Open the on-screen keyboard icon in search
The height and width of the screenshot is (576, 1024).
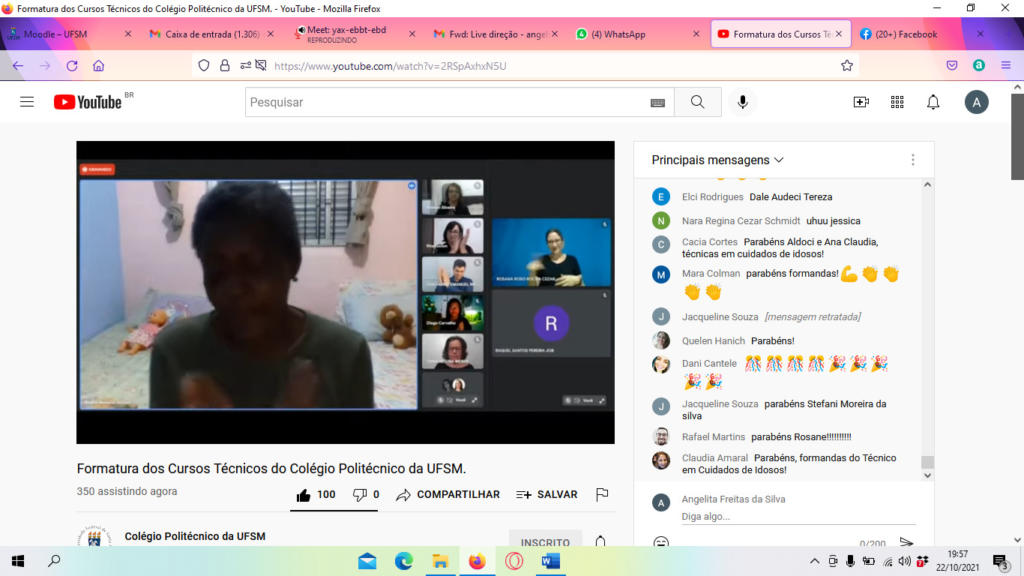click(657, 103)
